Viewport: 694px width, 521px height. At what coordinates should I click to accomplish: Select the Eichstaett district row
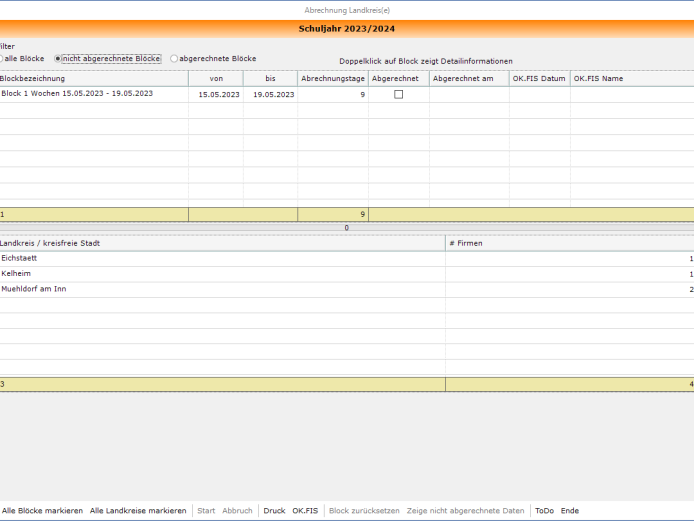[347, 259]
